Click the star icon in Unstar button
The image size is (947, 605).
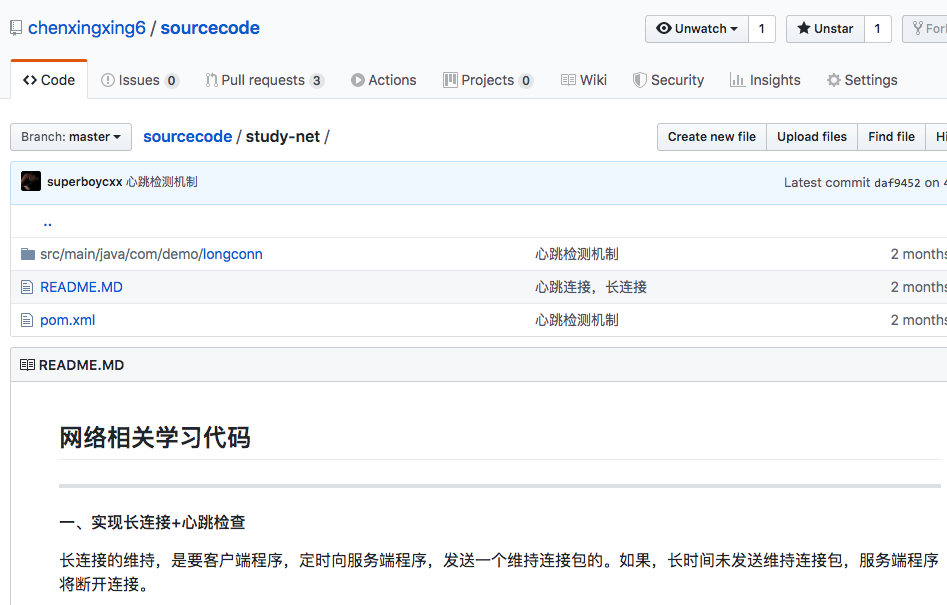point(804,28)
